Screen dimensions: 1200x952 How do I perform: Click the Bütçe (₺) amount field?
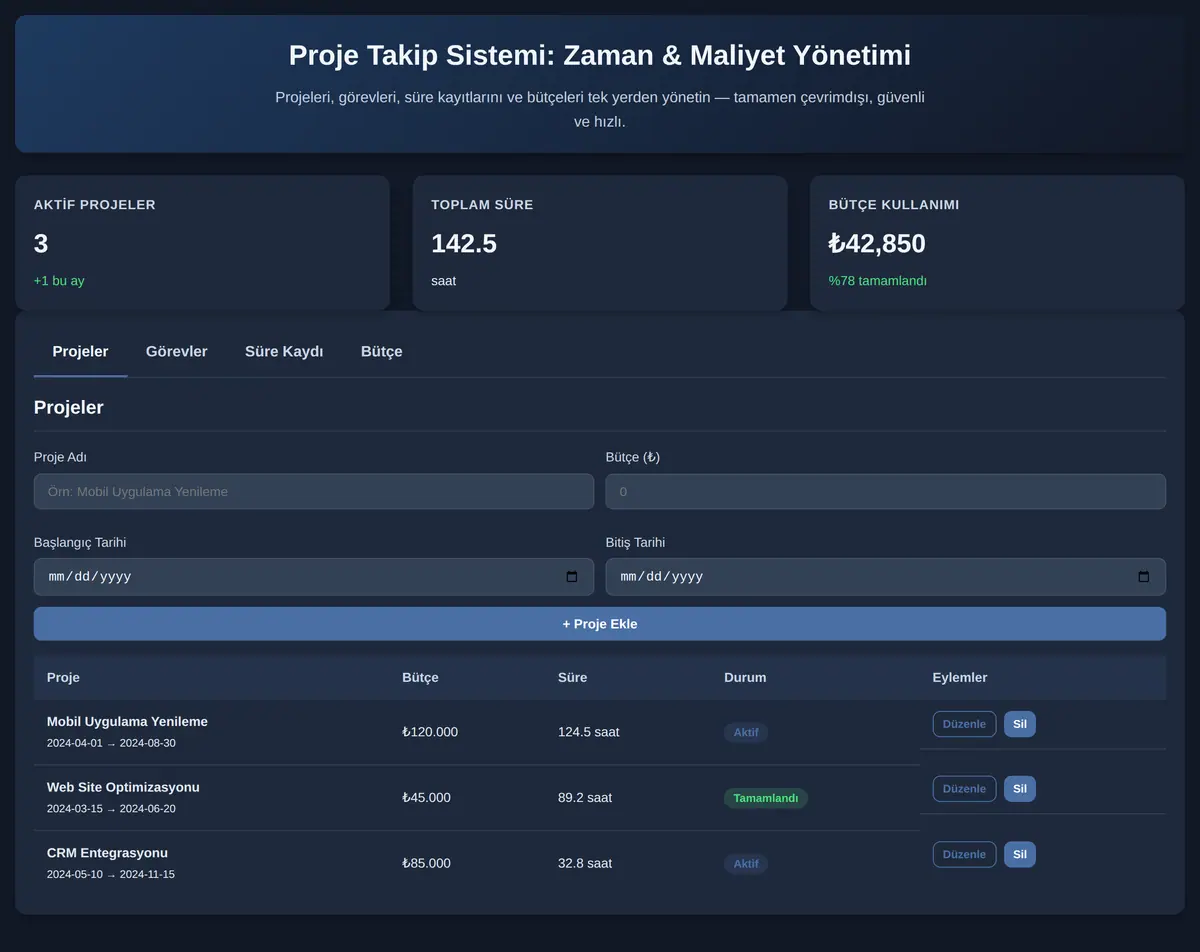[886, 492]
